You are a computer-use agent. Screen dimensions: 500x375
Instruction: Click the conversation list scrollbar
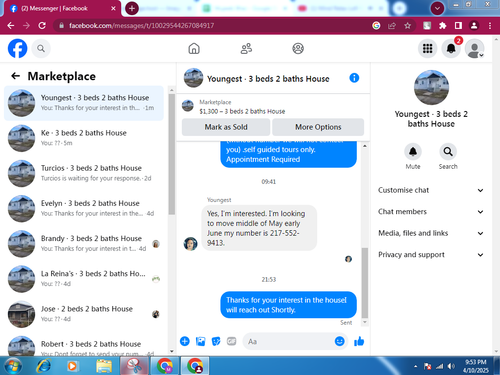click(172, 154)
